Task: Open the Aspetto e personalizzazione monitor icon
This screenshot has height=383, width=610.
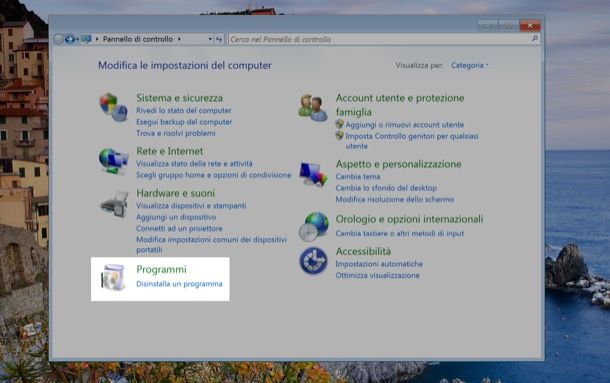Action: tap(313, 174)
